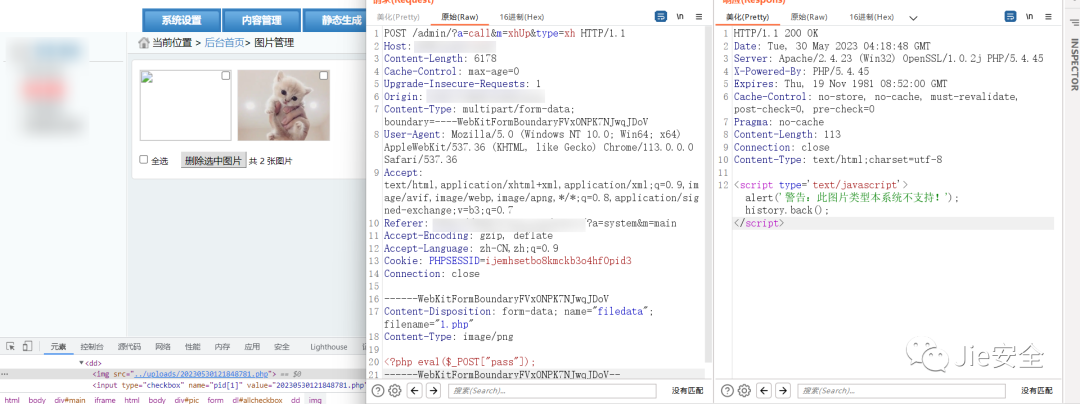The image size is (1080, 404).
Task: Open help icon below Request editor
Action: (378, 391)
